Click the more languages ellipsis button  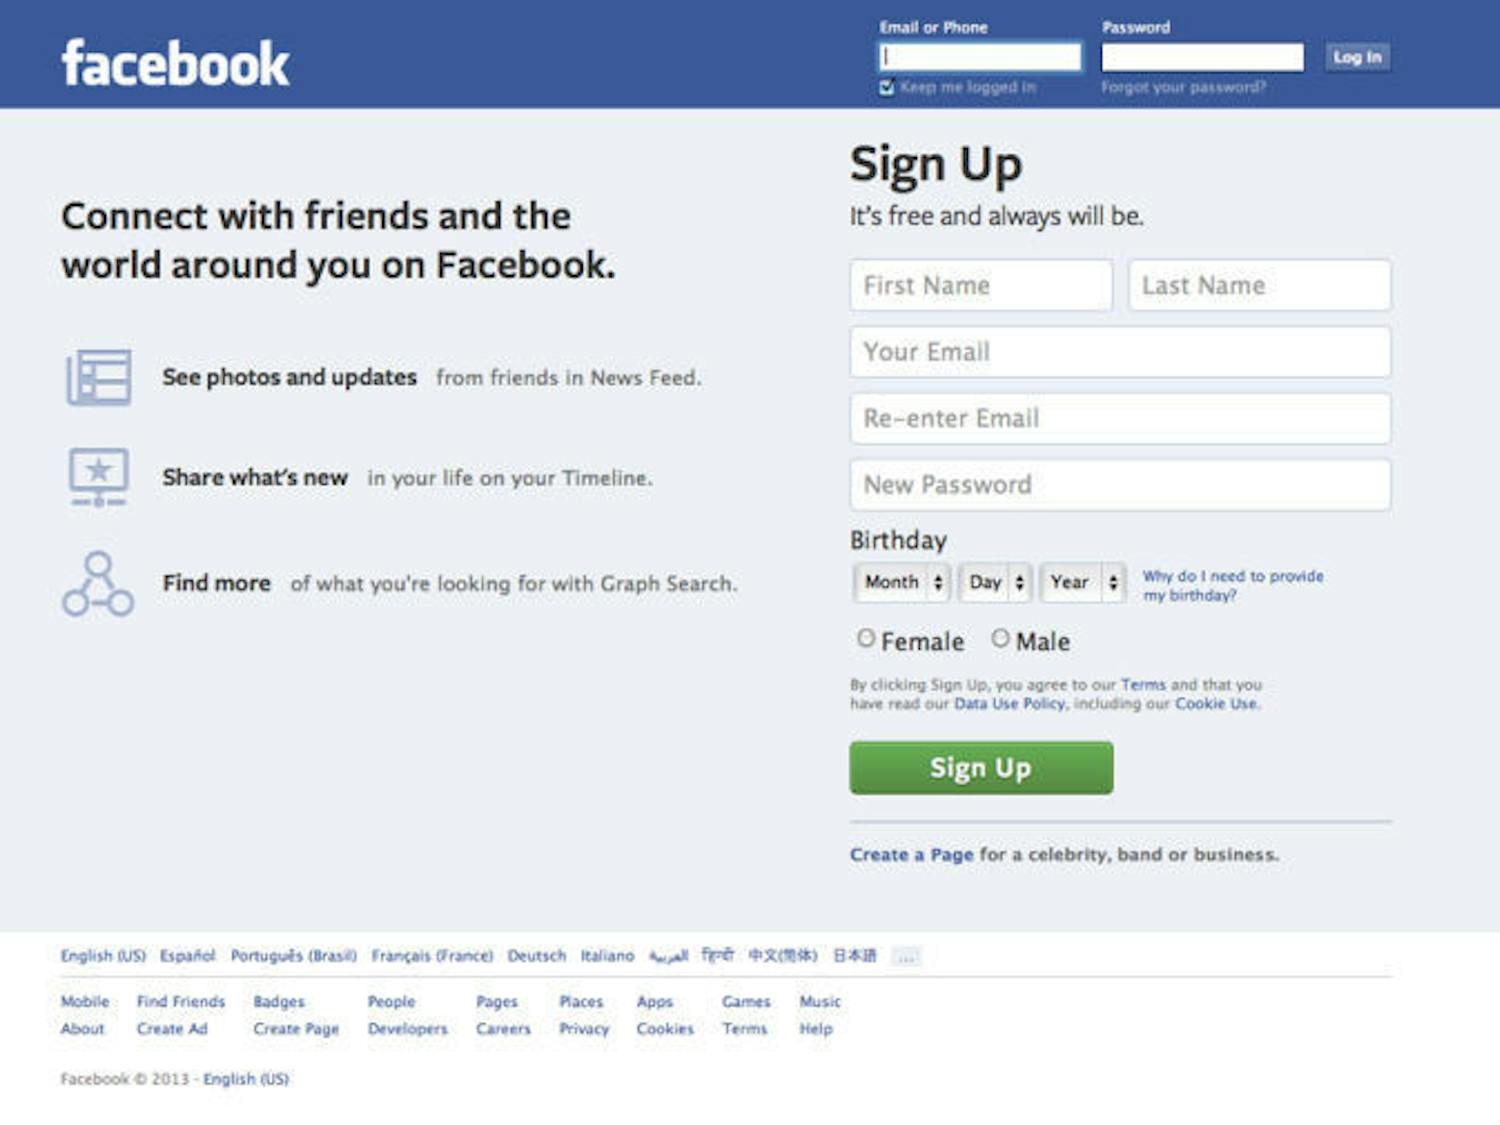click(x=906, y=957)
